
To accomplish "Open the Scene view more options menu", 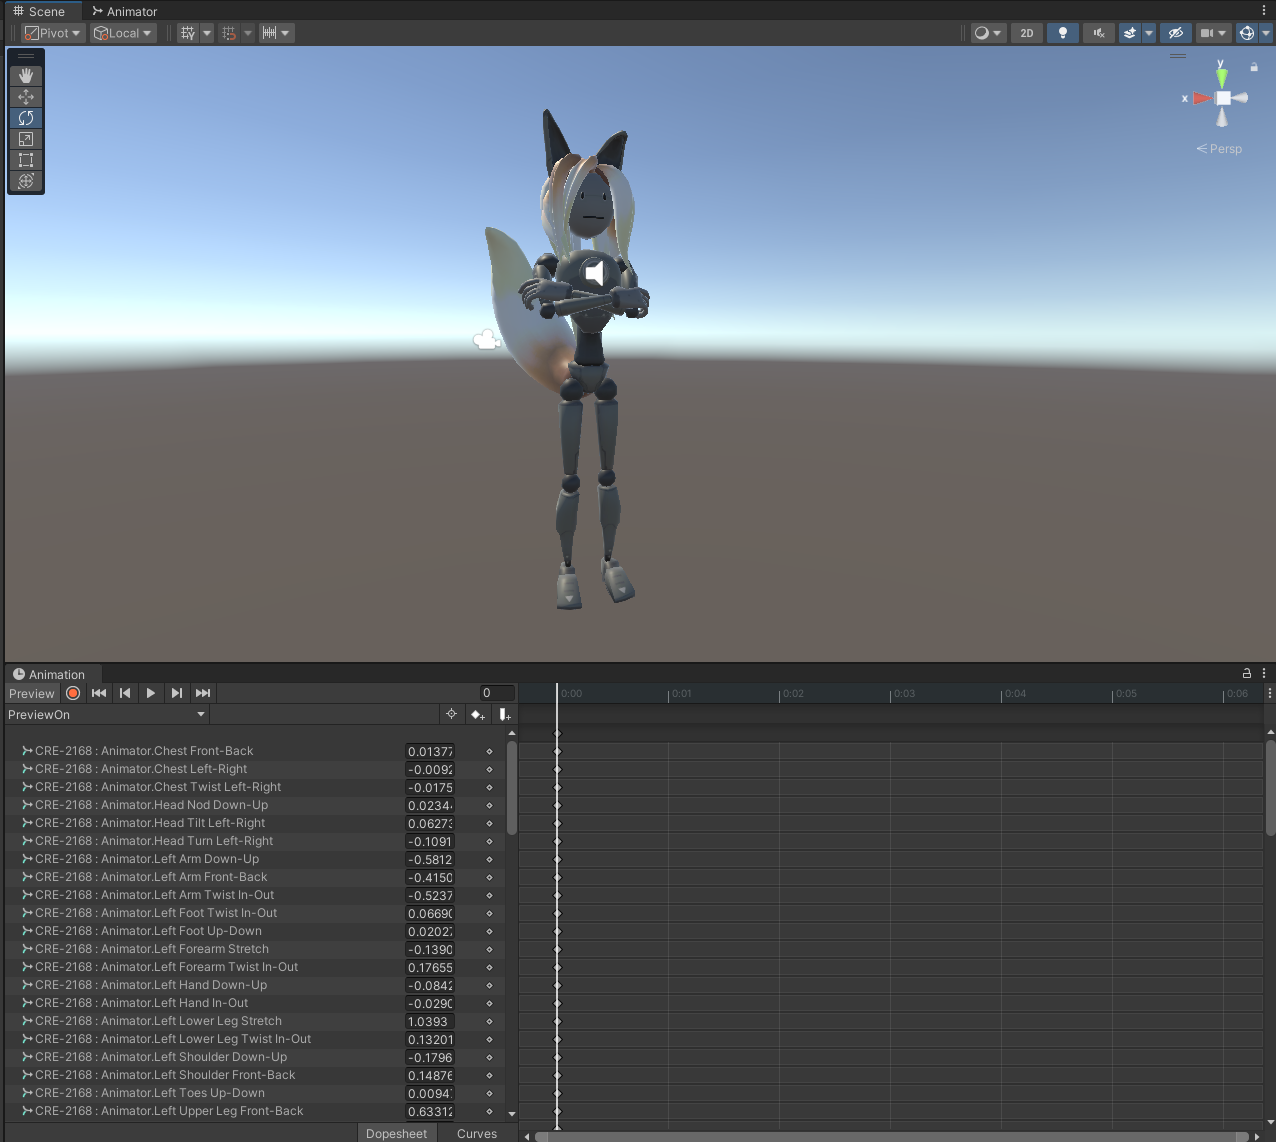I will (x=1264, y=11).
